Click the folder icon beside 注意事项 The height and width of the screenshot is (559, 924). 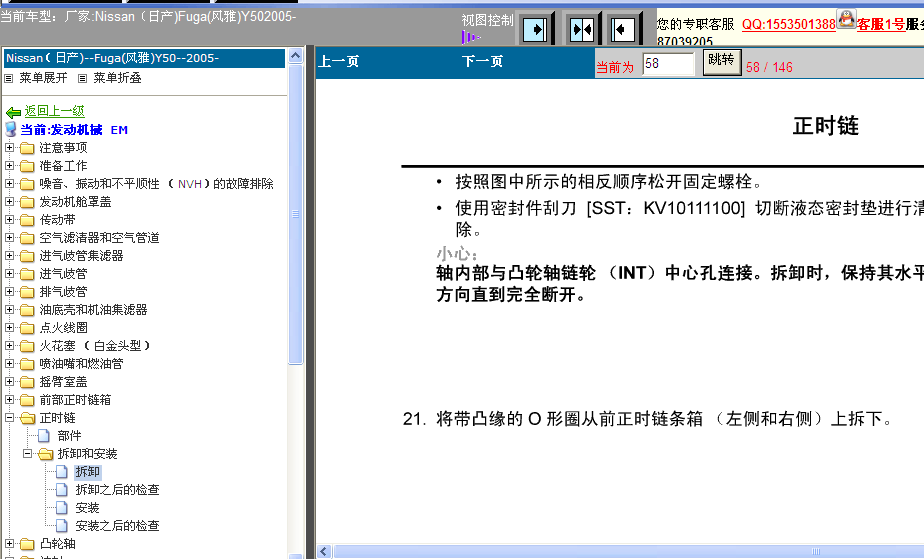27,148
